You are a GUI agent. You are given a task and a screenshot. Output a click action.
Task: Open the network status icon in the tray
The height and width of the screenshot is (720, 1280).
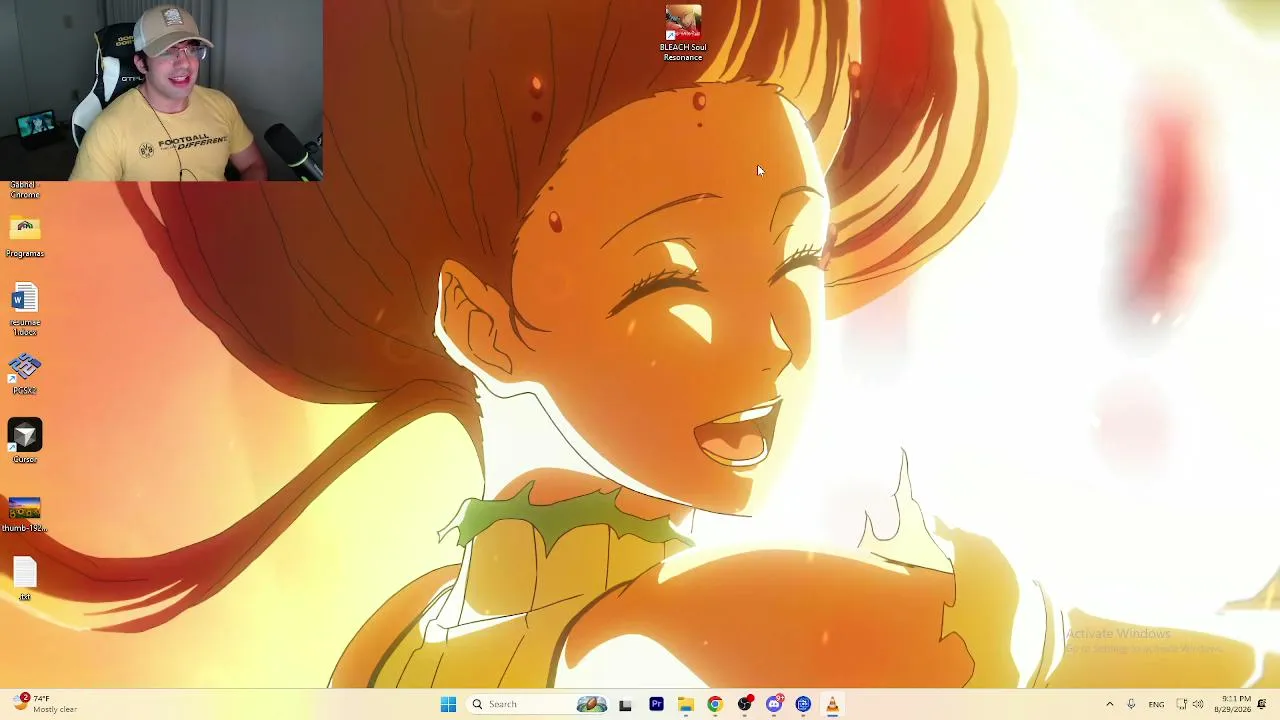pyautogui.click(x=1181, y=704)
